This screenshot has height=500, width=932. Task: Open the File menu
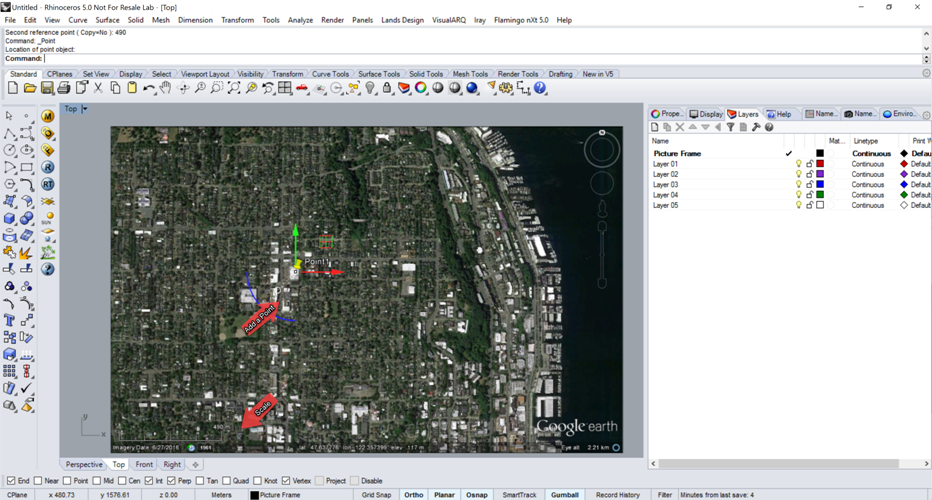[x=10, y=20]
